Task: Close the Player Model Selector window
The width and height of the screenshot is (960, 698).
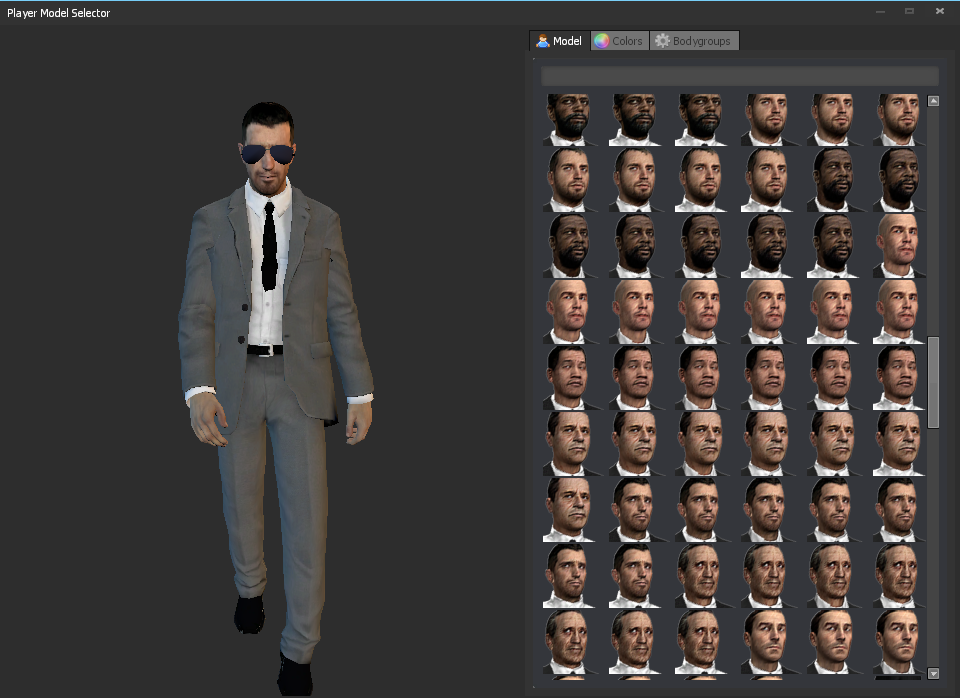Action: 940,11
